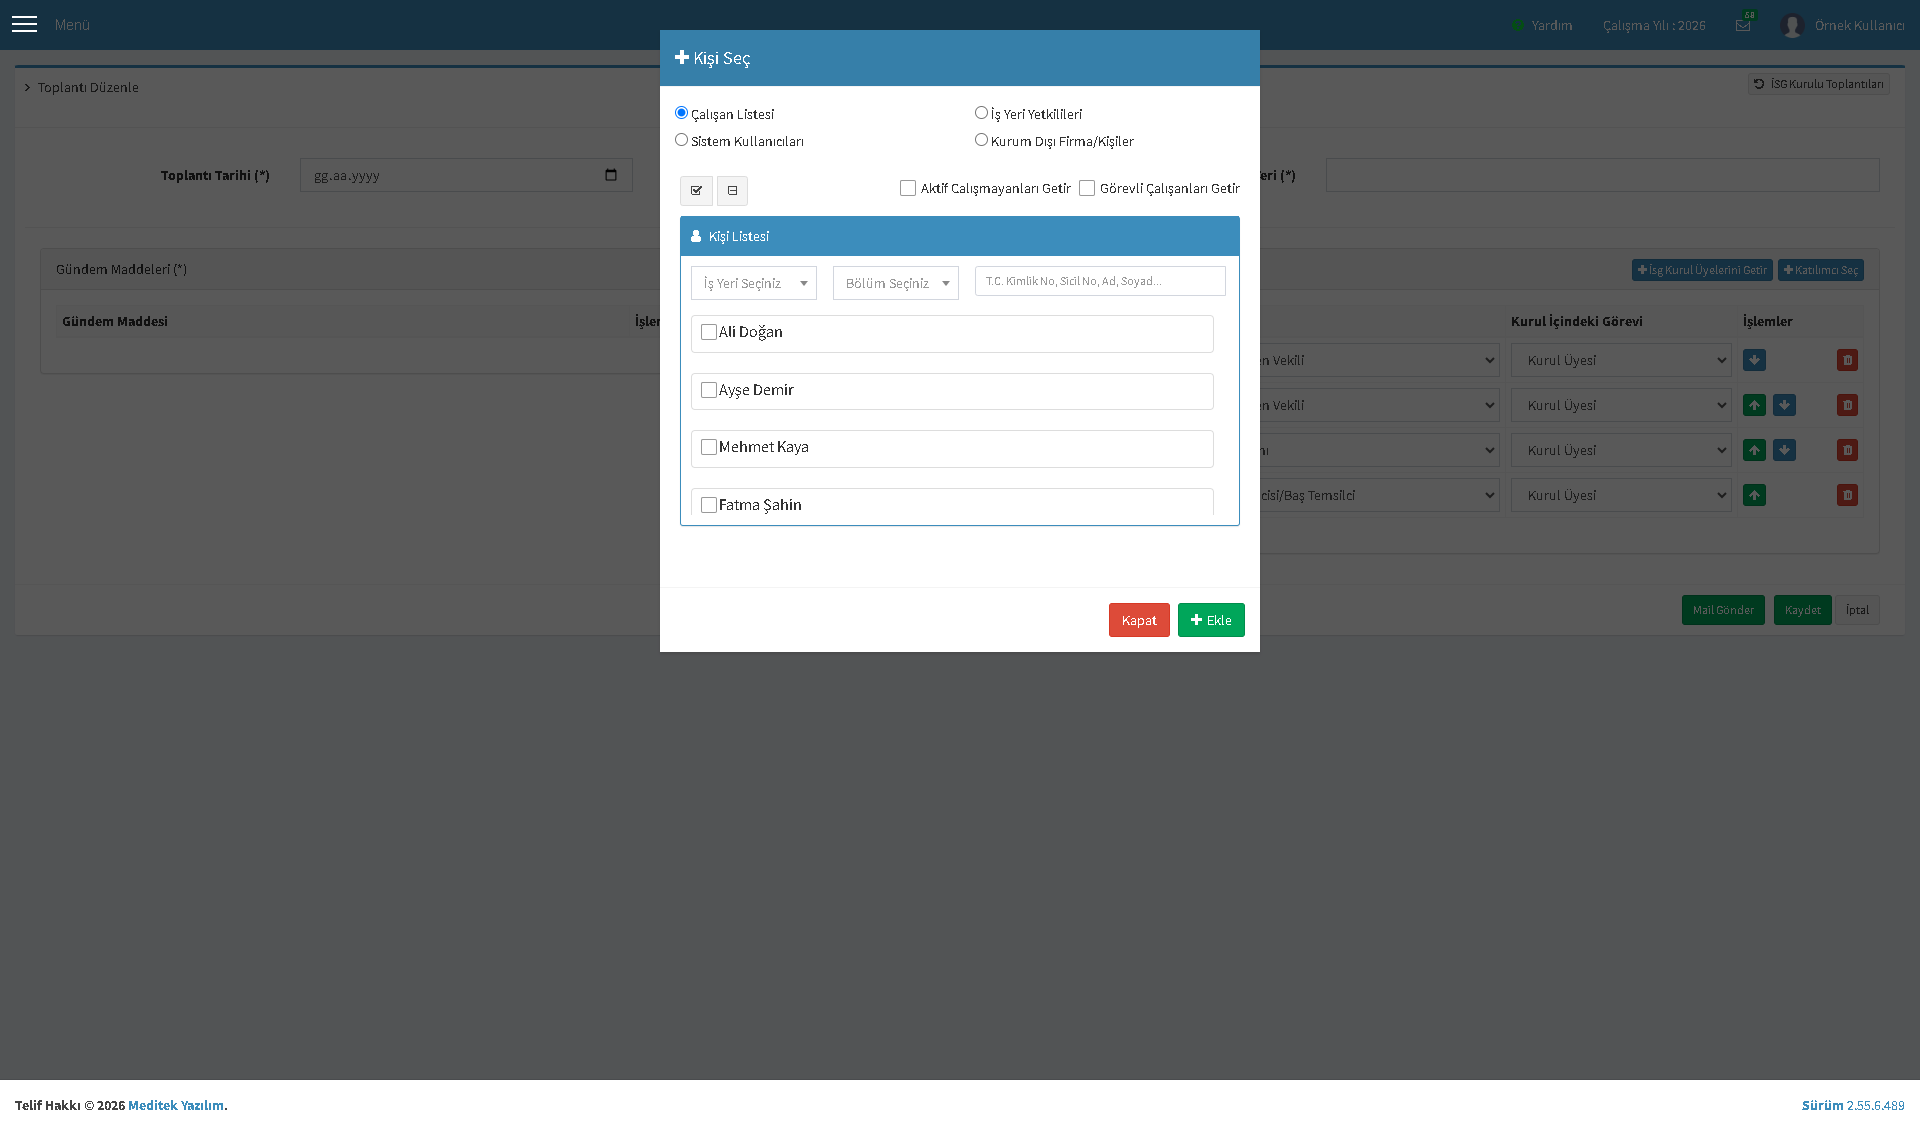Screen dimensions: 1920x1130
Task: Click the Sürüm 2.55.6.489 version text
Action: pos(1853,1105)
